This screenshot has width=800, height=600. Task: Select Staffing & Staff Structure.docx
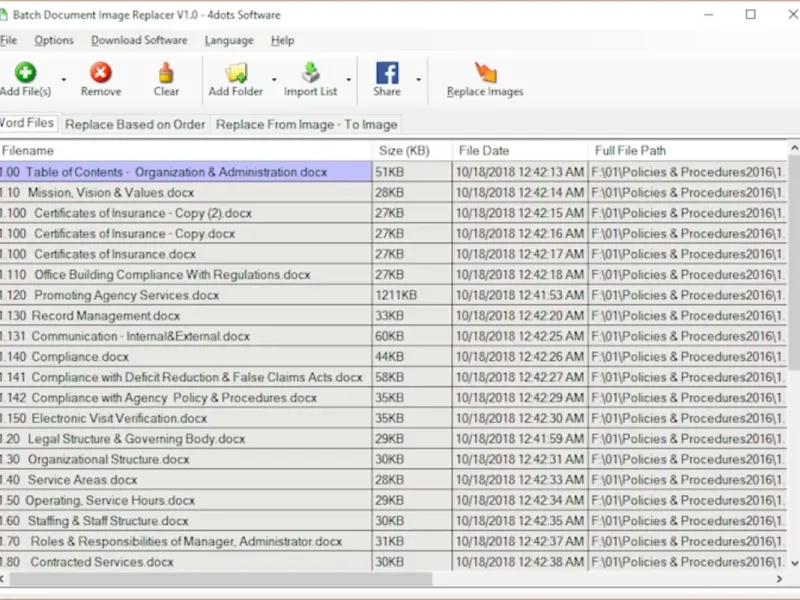(186, 520)
